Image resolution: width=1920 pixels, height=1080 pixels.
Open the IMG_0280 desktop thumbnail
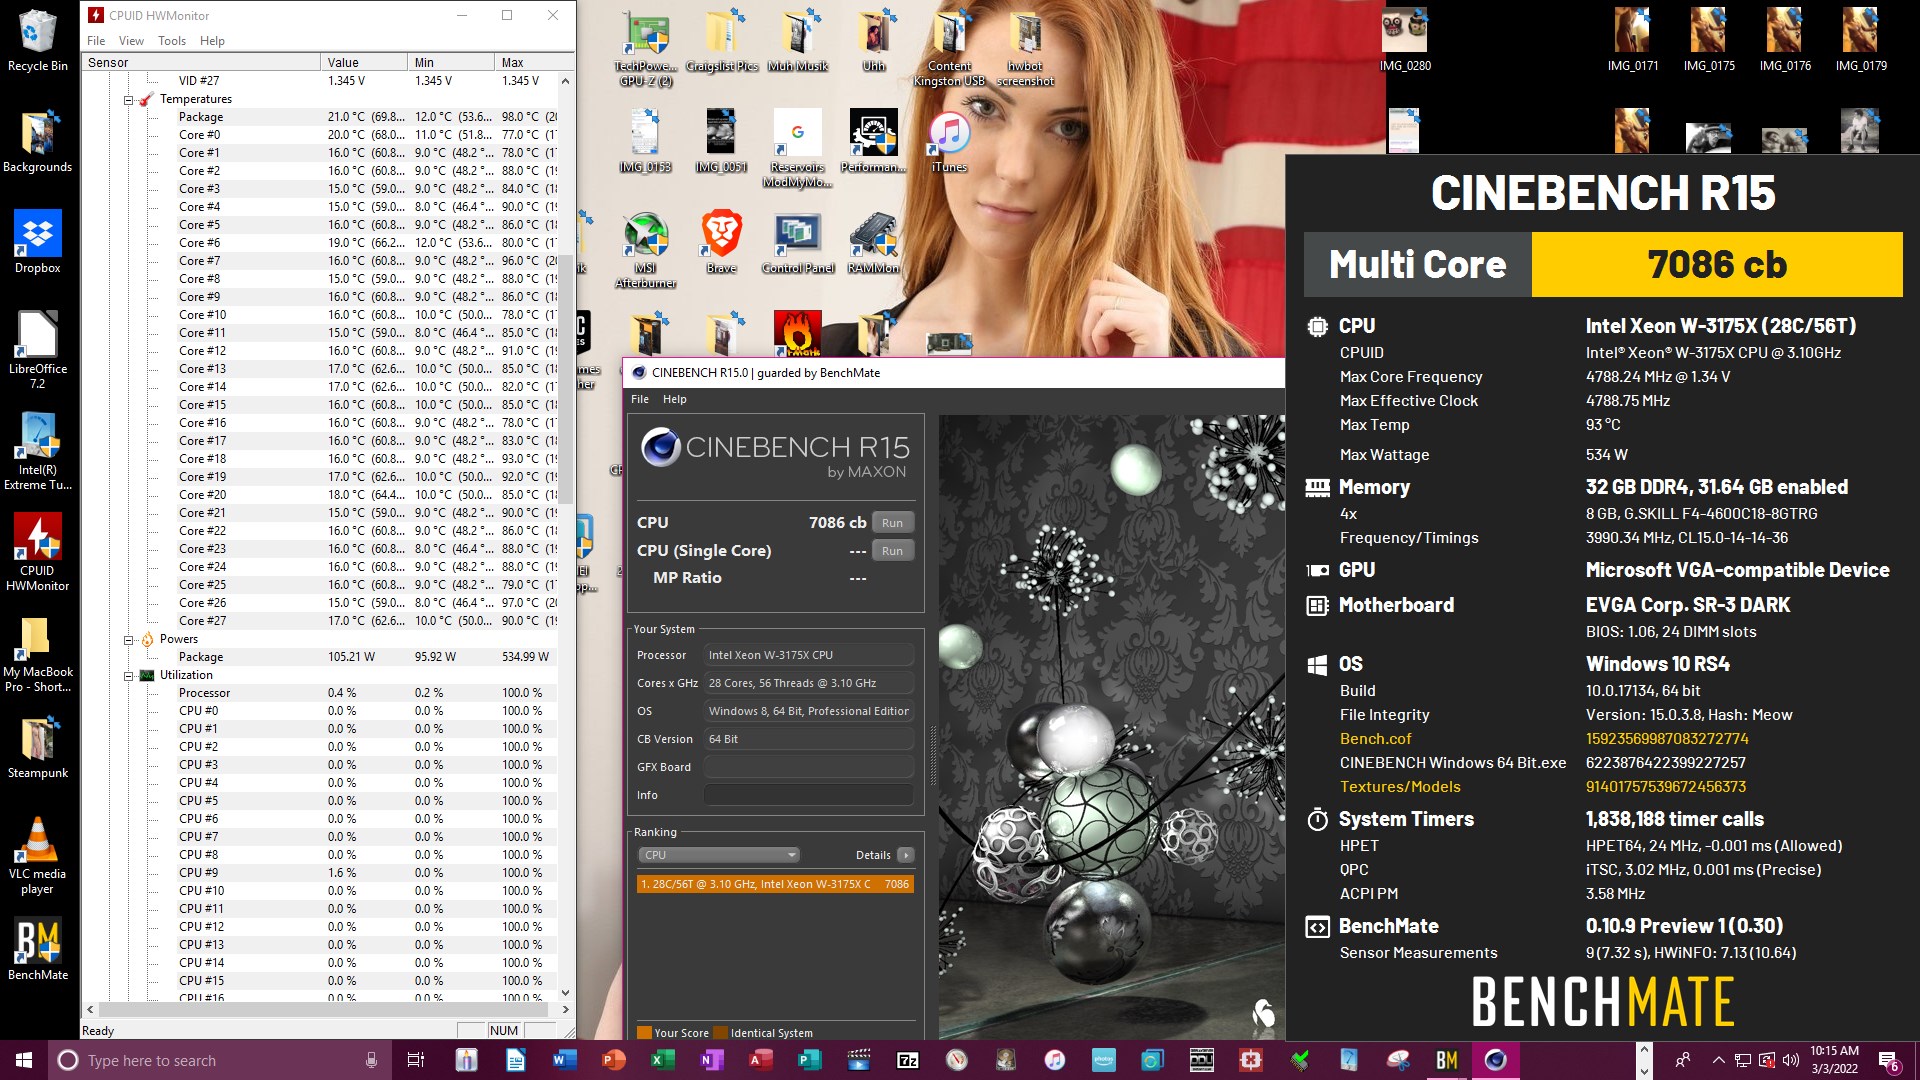point(1404,40)
